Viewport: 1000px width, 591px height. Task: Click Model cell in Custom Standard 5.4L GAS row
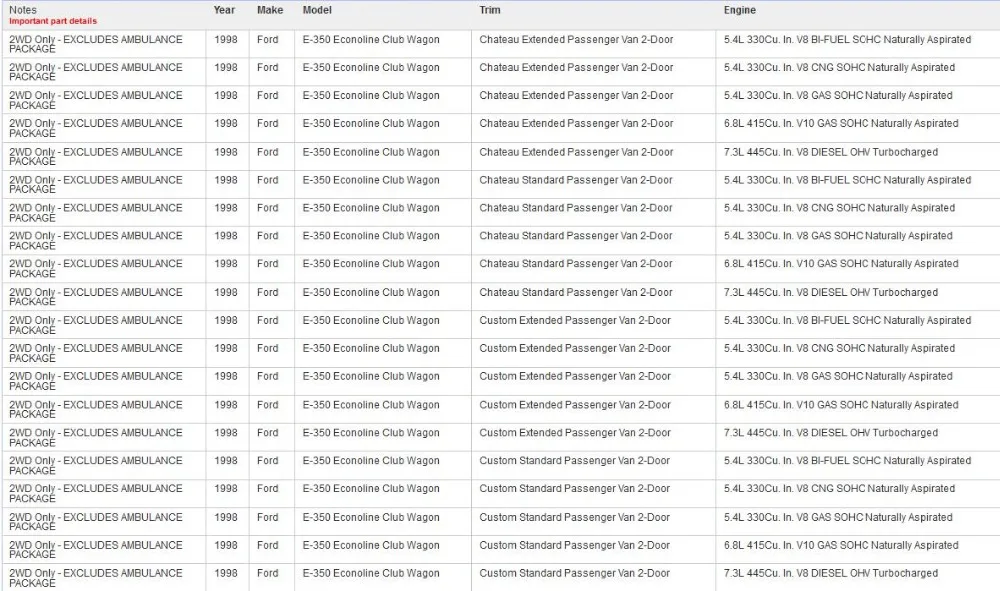[371, 518]
